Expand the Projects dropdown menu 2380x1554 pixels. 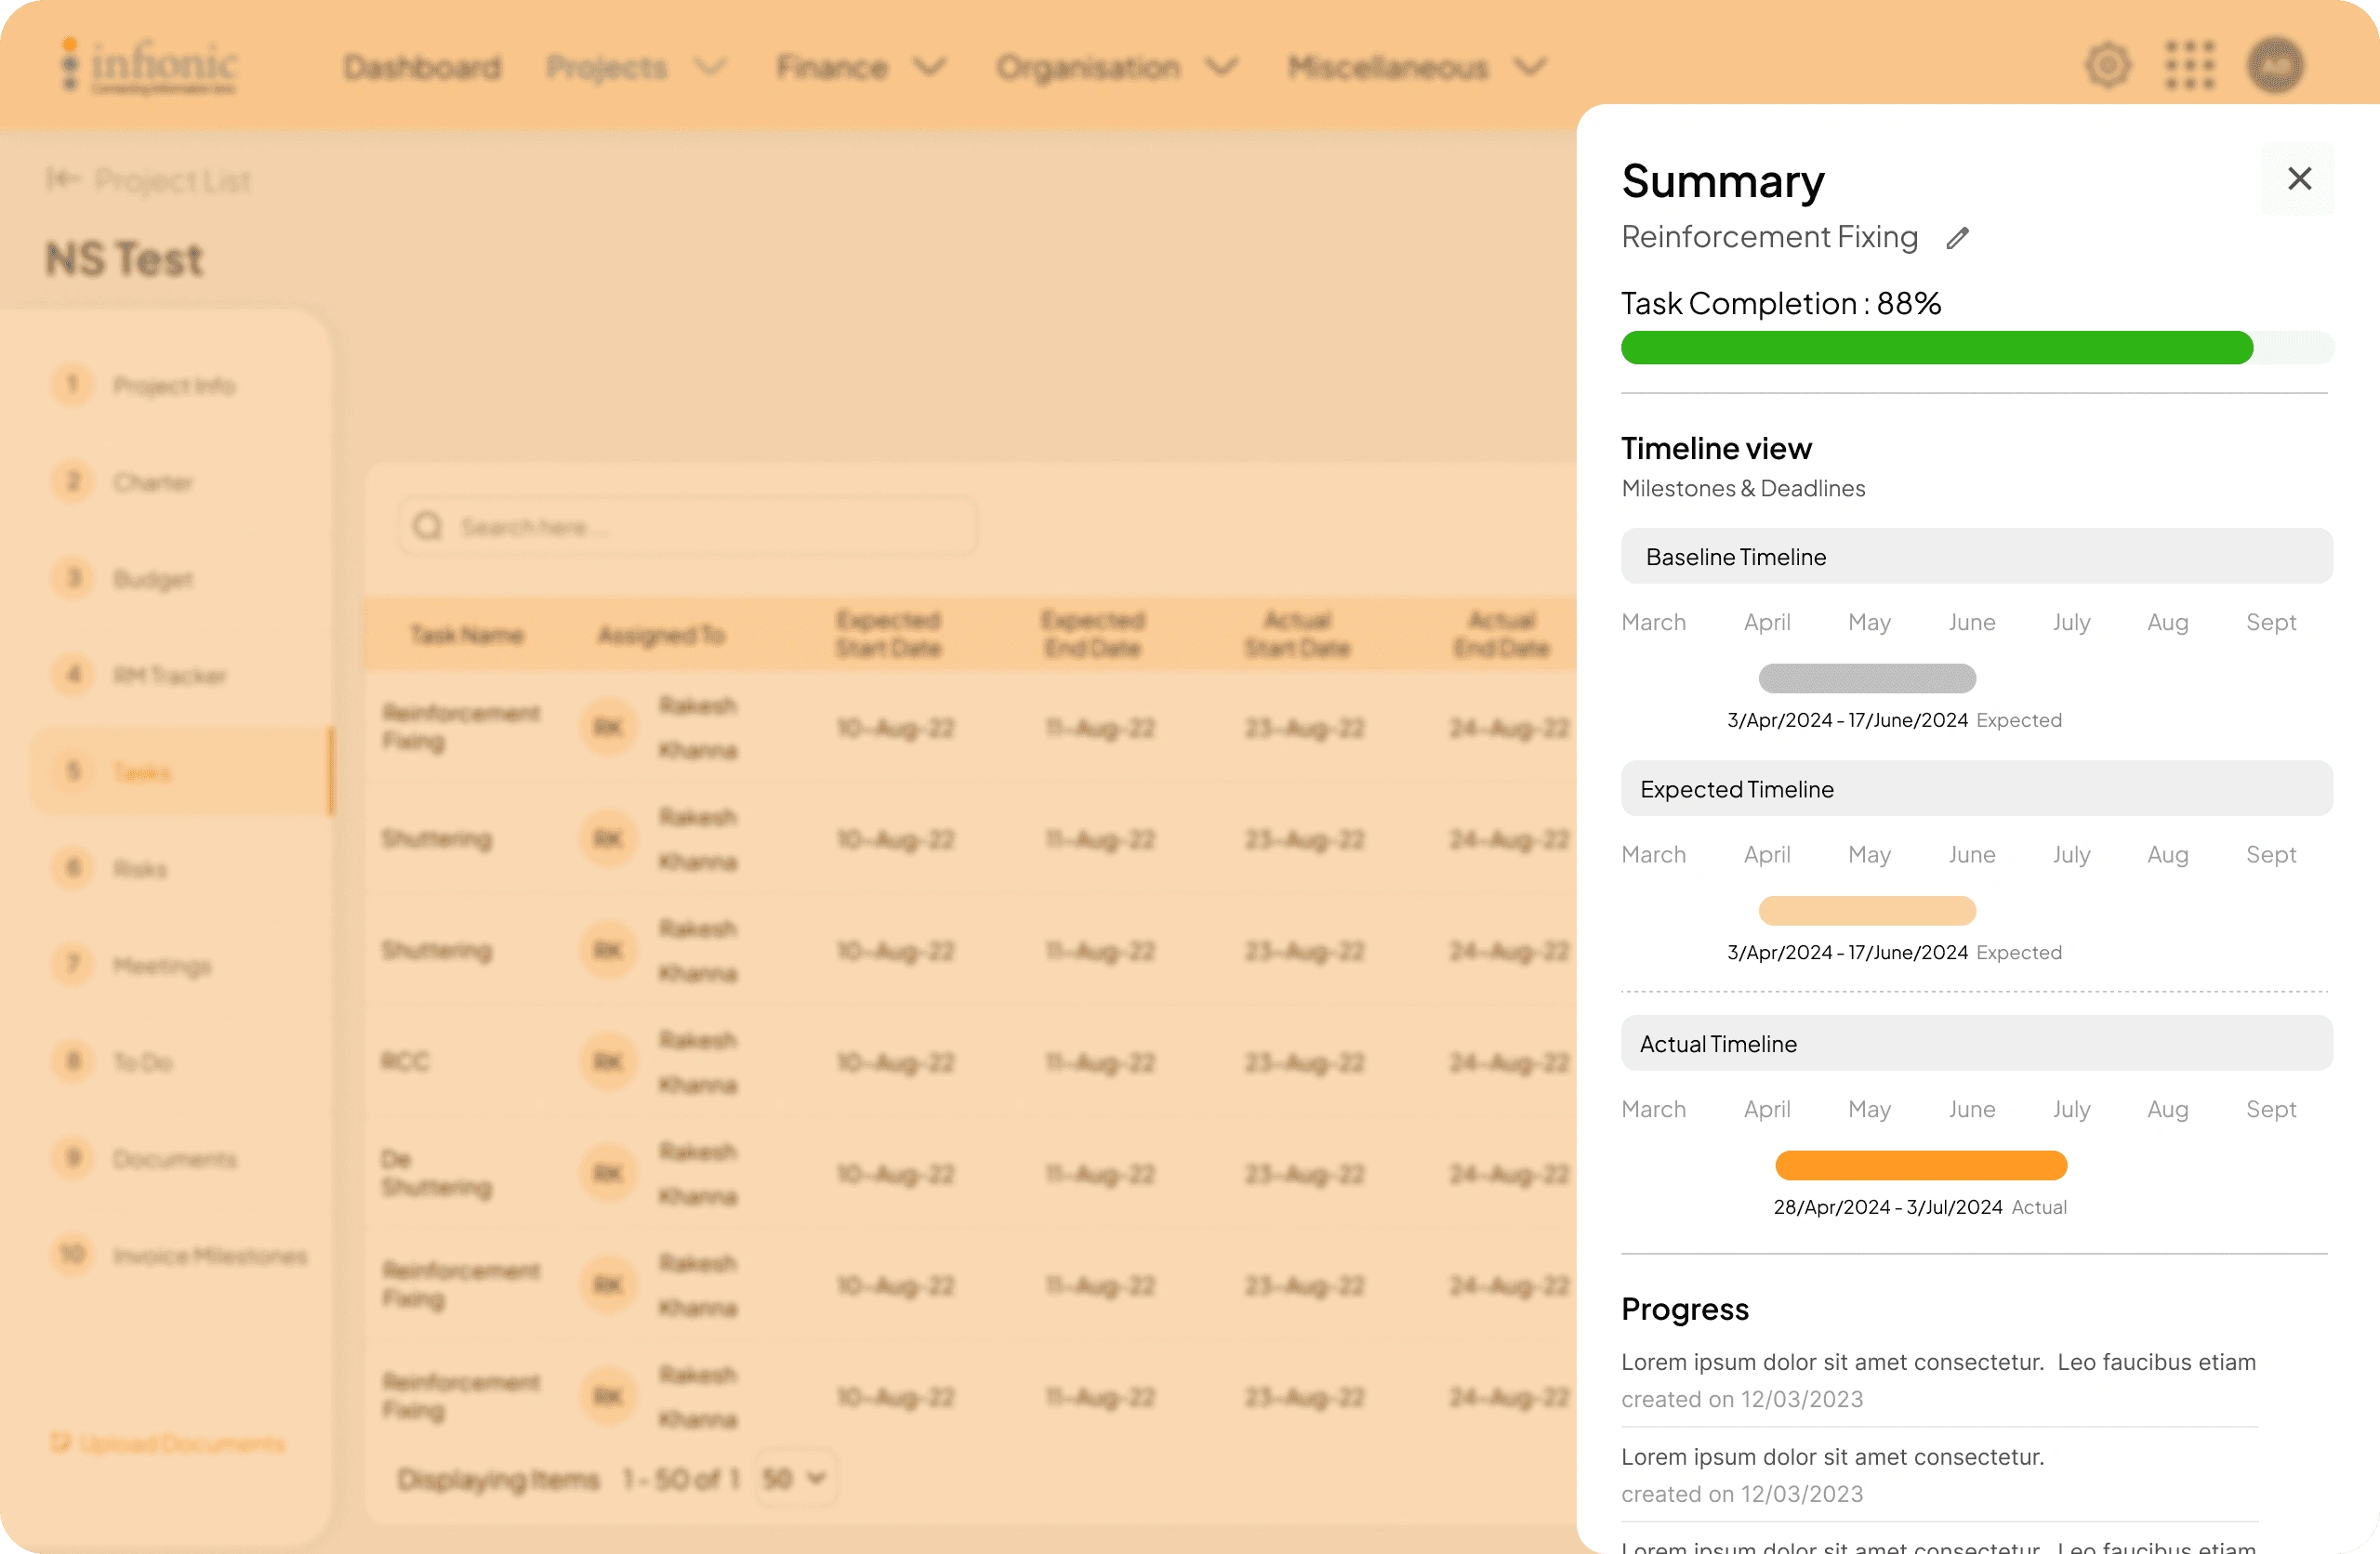(709, 67)
